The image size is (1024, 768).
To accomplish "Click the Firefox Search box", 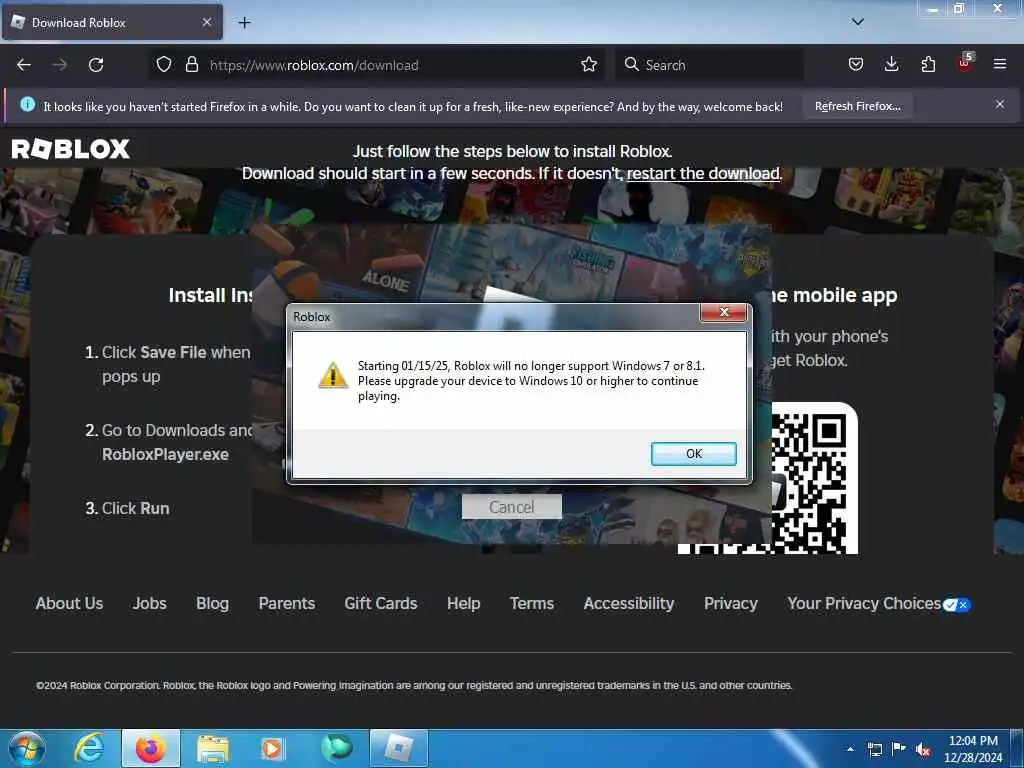I will click(709, 65).
